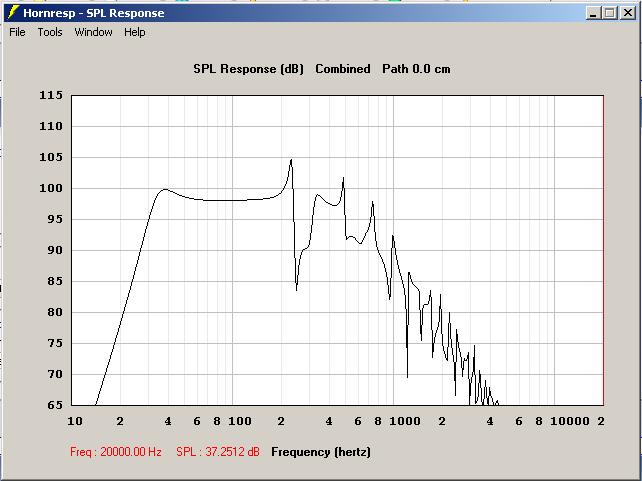The image size is (642, 481).
Task: Click the 1000 Hz x-axis label
Action: tap(405, 421)
